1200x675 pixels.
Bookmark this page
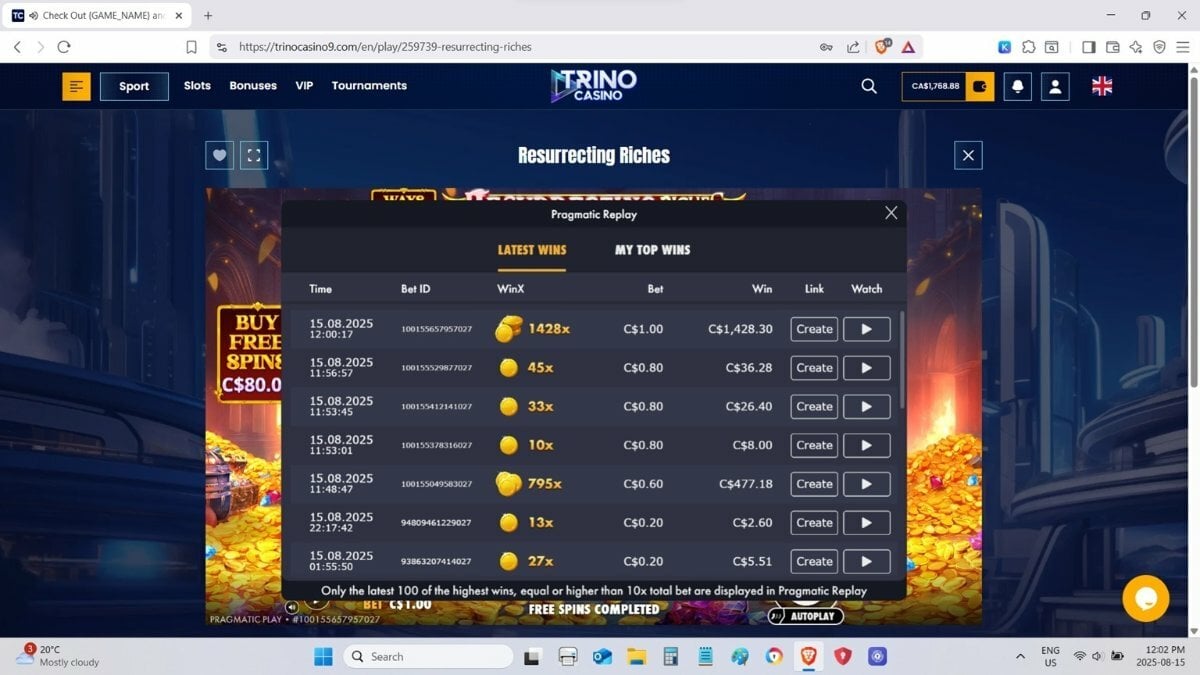(x=191, y=47)
